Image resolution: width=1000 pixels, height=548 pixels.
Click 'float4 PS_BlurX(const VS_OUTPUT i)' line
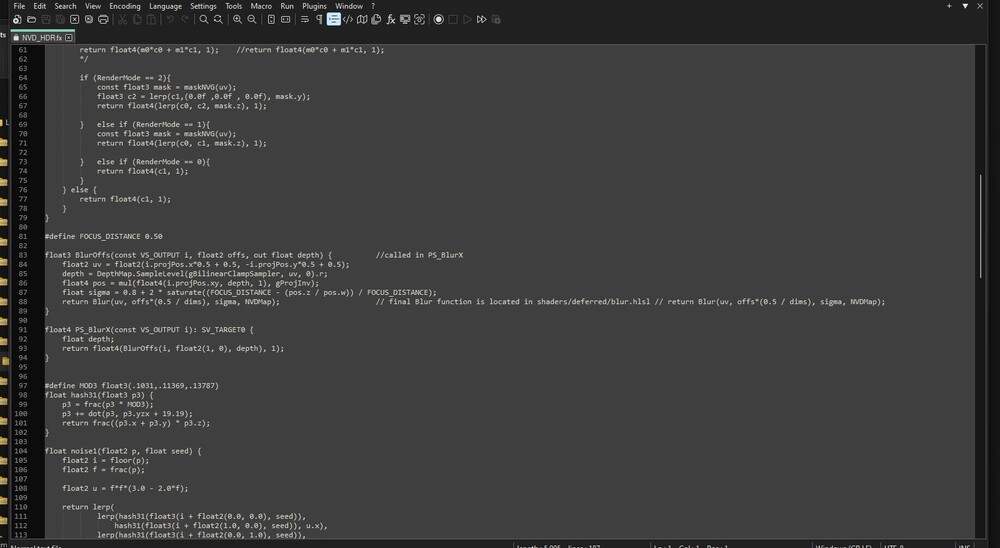(x=149, y=330)
